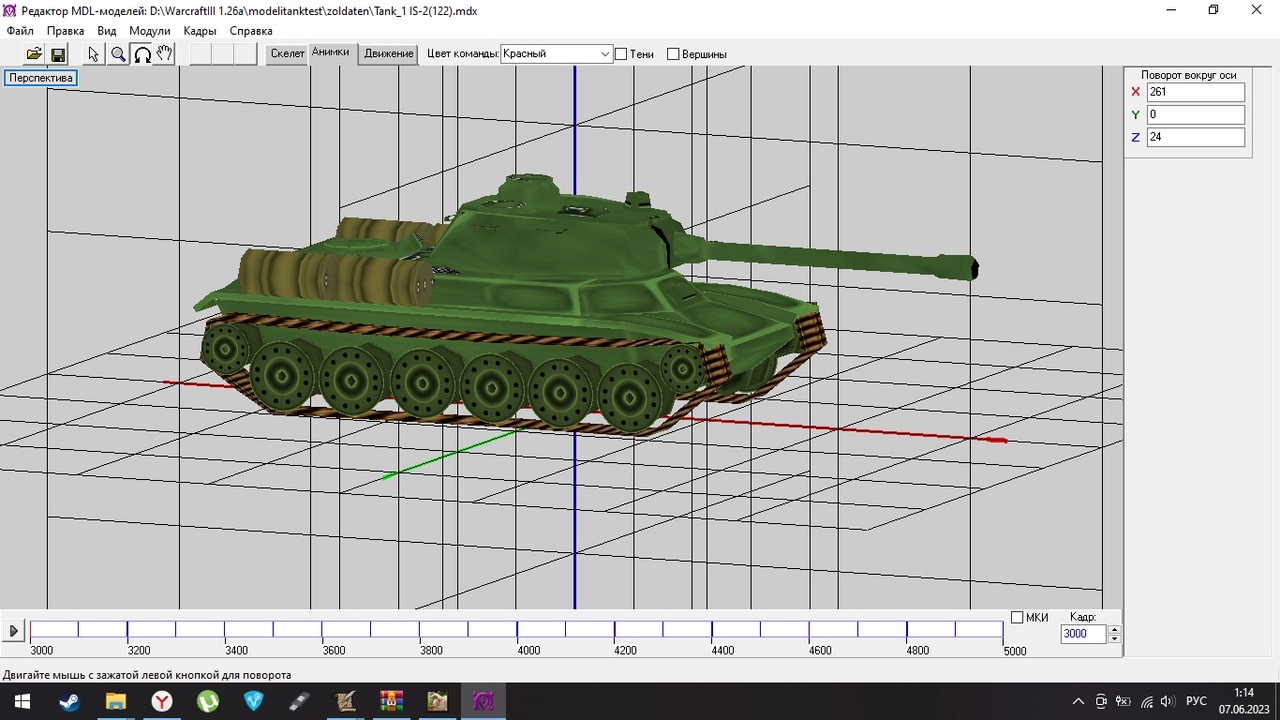
Task: Save the model with the floppy disk icon
Action: click(58, 54)
